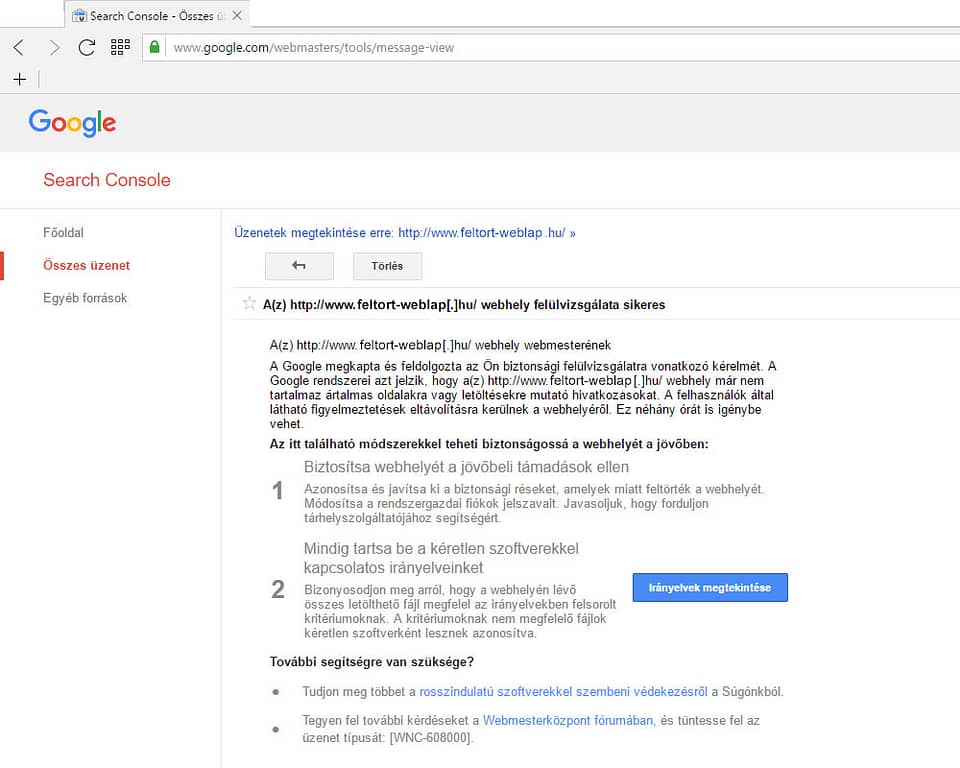Open Főoldal in the sidebar
The image size is (960, 768).
pyautogui.click(x=63, y=233)
